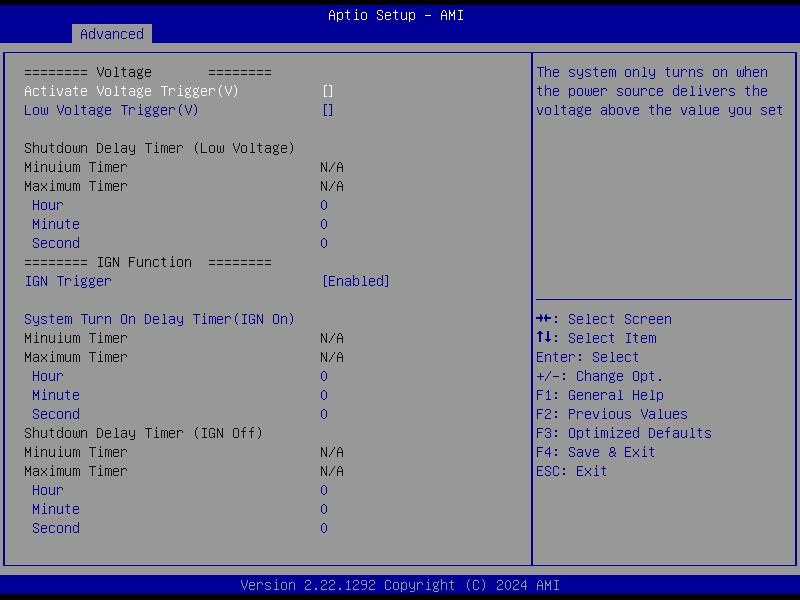Select Minute under Shutdown Delay Timer (IGN Off)
Image resolution: width=800 pixels, height=600 pixels.
(56, 509)
